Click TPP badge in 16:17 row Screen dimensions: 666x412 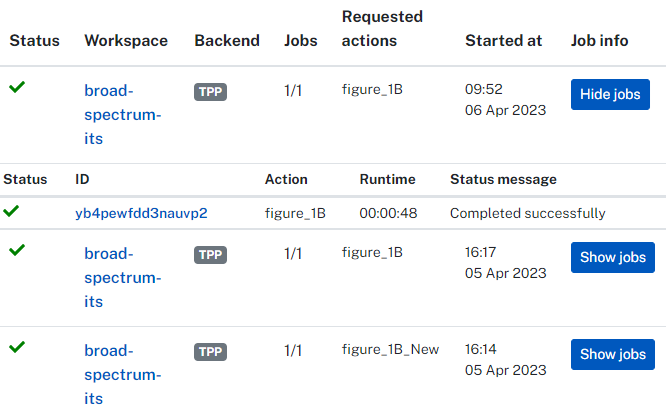pyautogui.click(x=211, y=255)
